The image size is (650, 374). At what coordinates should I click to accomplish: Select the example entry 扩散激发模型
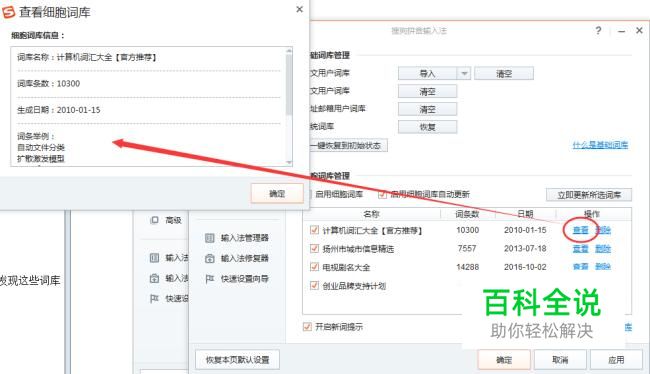pos(41,158)
